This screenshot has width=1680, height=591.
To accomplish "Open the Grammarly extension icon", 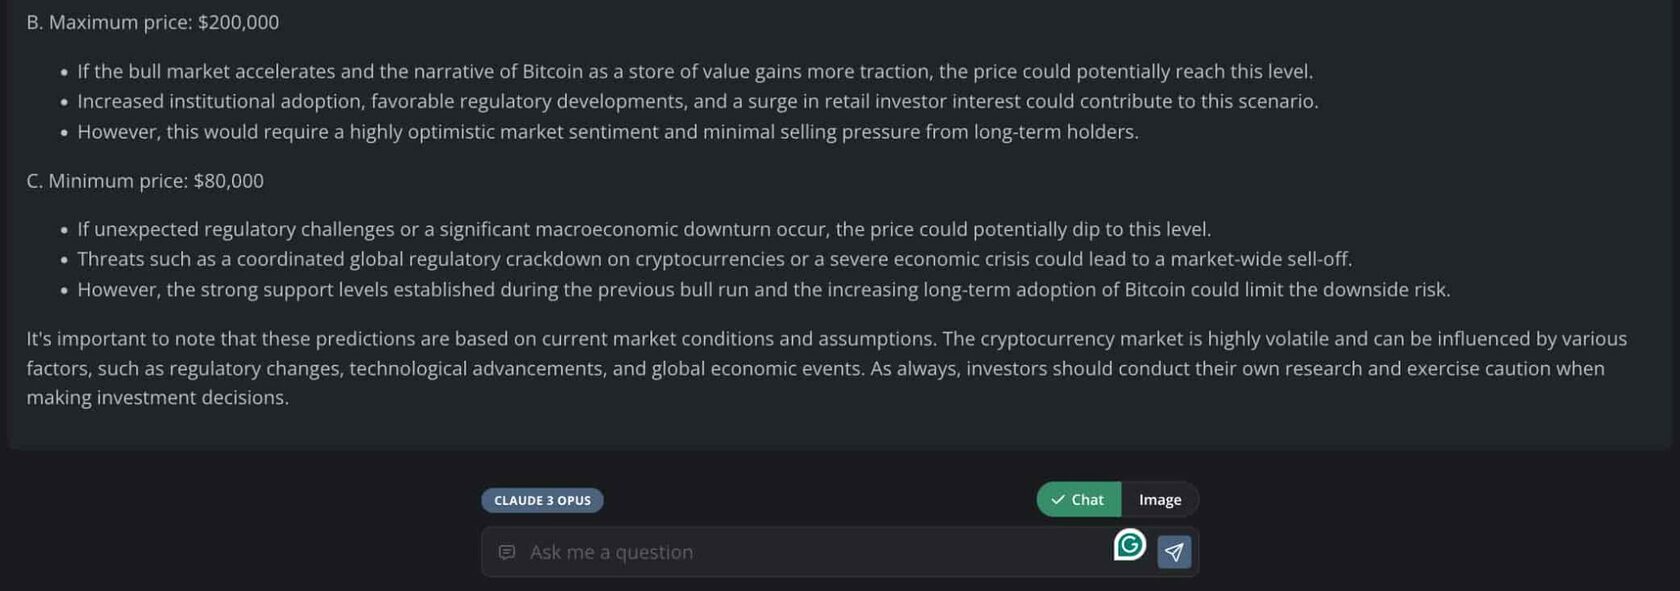I will pos(1129,545).
